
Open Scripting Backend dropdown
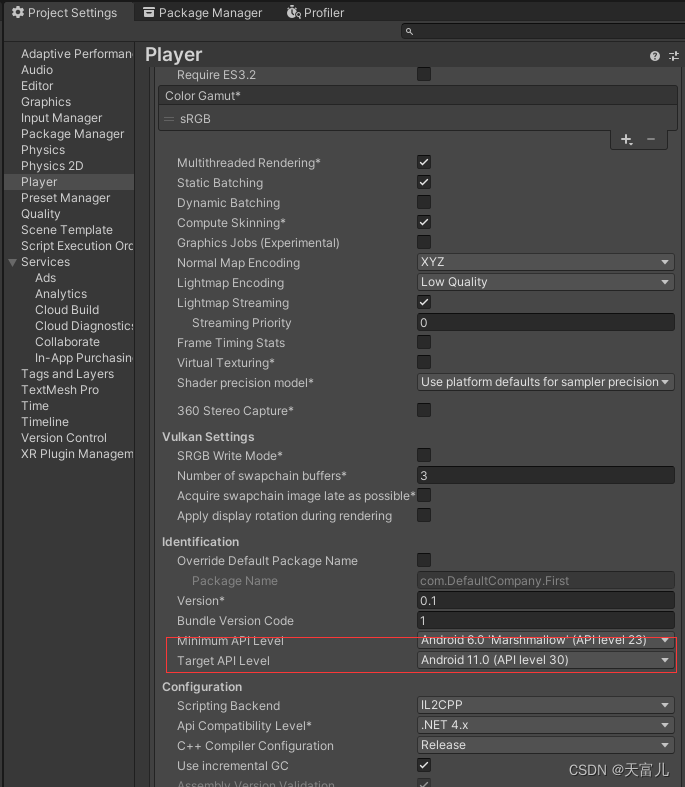(545, 705)
